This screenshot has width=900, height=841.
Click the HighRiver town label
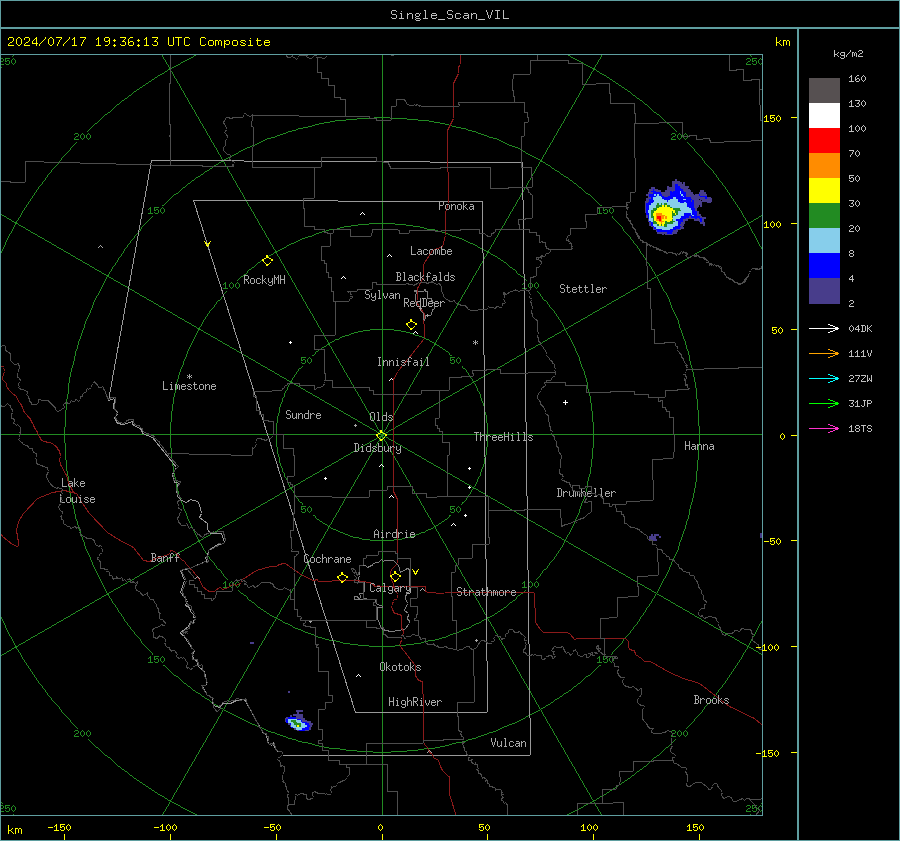[415, 702]
